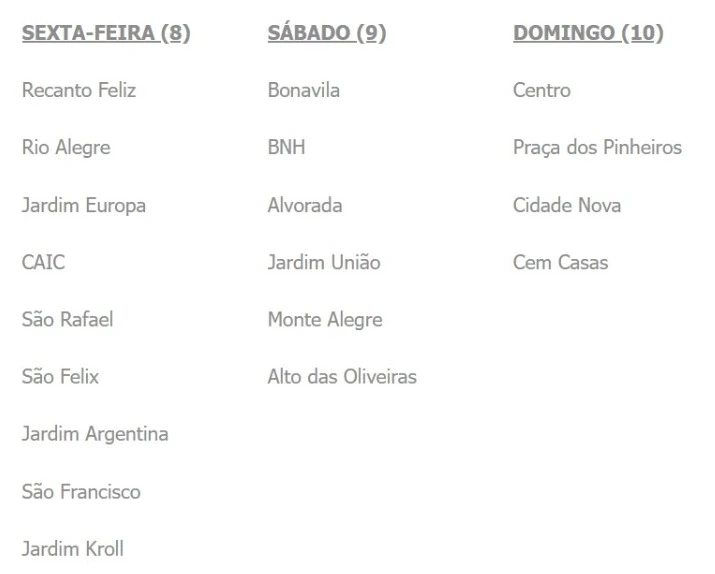Click the SÁBADO (9) heading
This screenshot has height=574, width=715.
click(x=327, y=34)
